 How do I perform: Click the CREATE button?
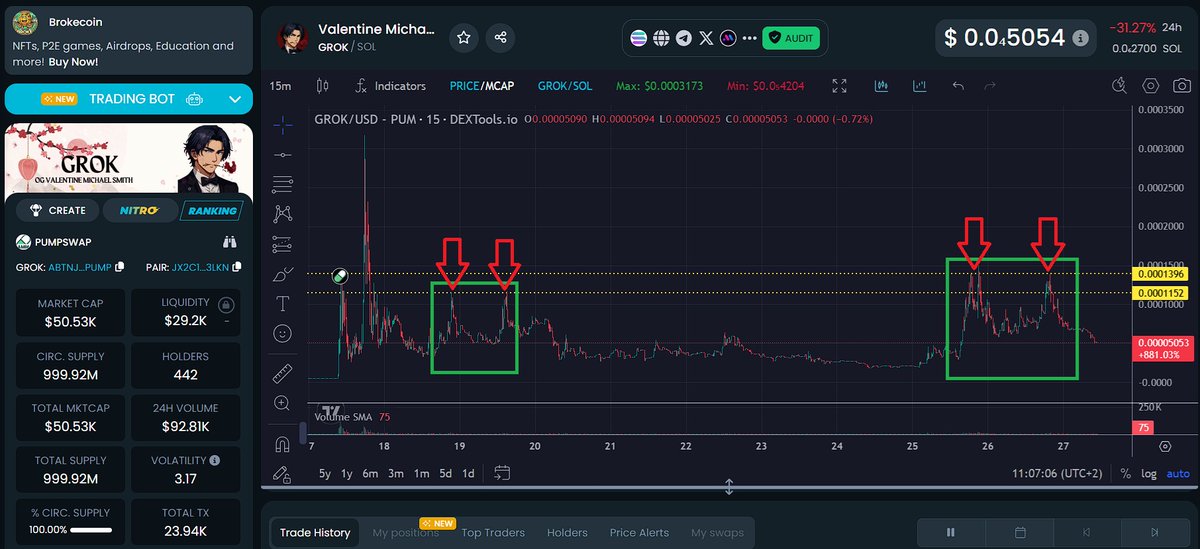[58, 210]
